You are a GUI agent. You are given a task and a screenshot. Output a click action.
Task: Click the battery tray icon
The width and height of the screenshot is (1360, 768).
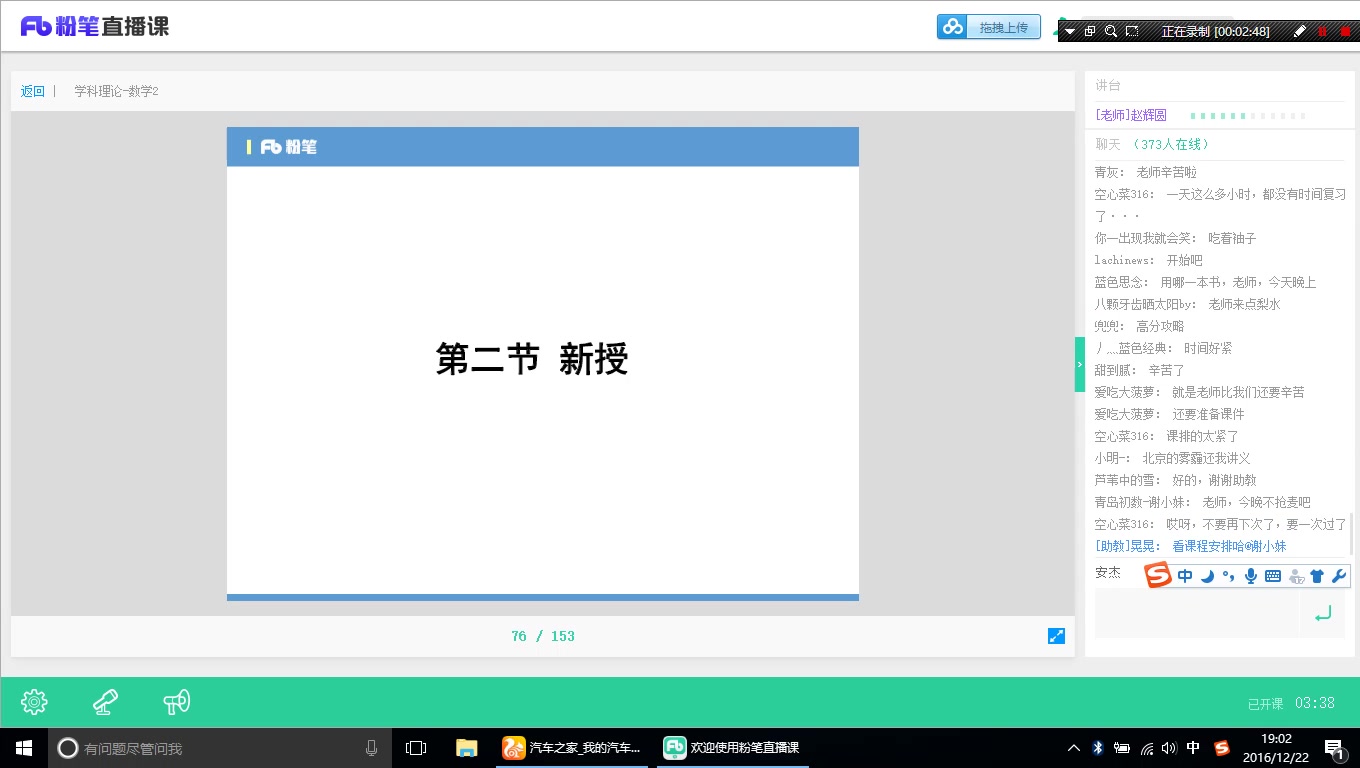(1122, 748)
